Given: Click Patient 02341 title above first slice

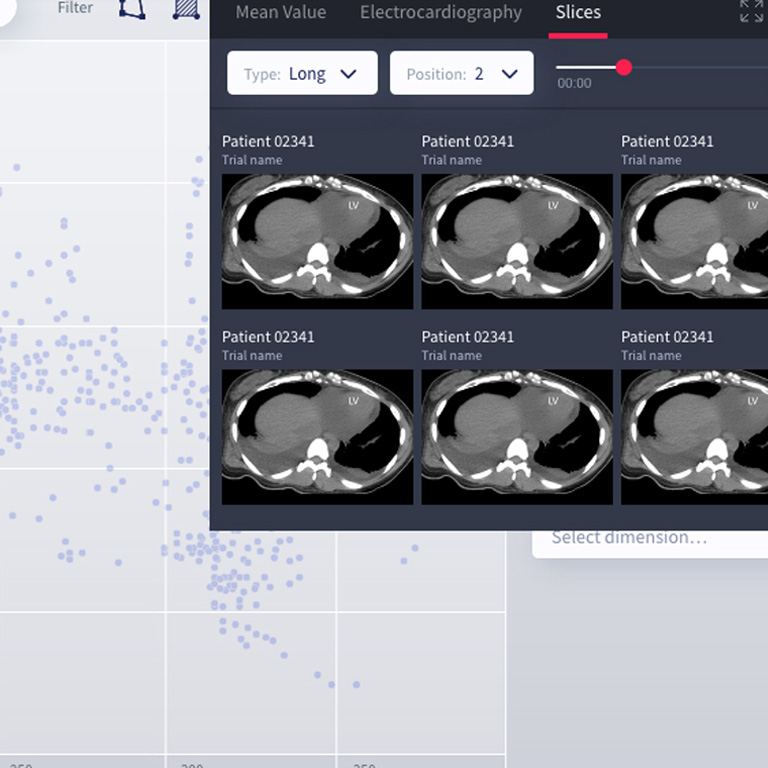Looking at the screenshot, I should (x=268, y=141).
